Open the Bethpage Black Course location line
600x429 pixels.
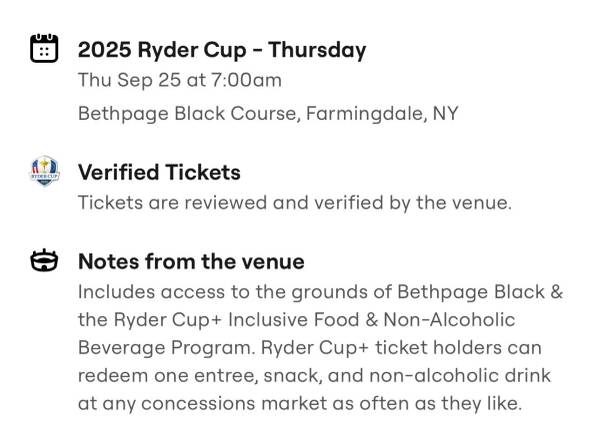pyautogui.click(x=268, y=114)
